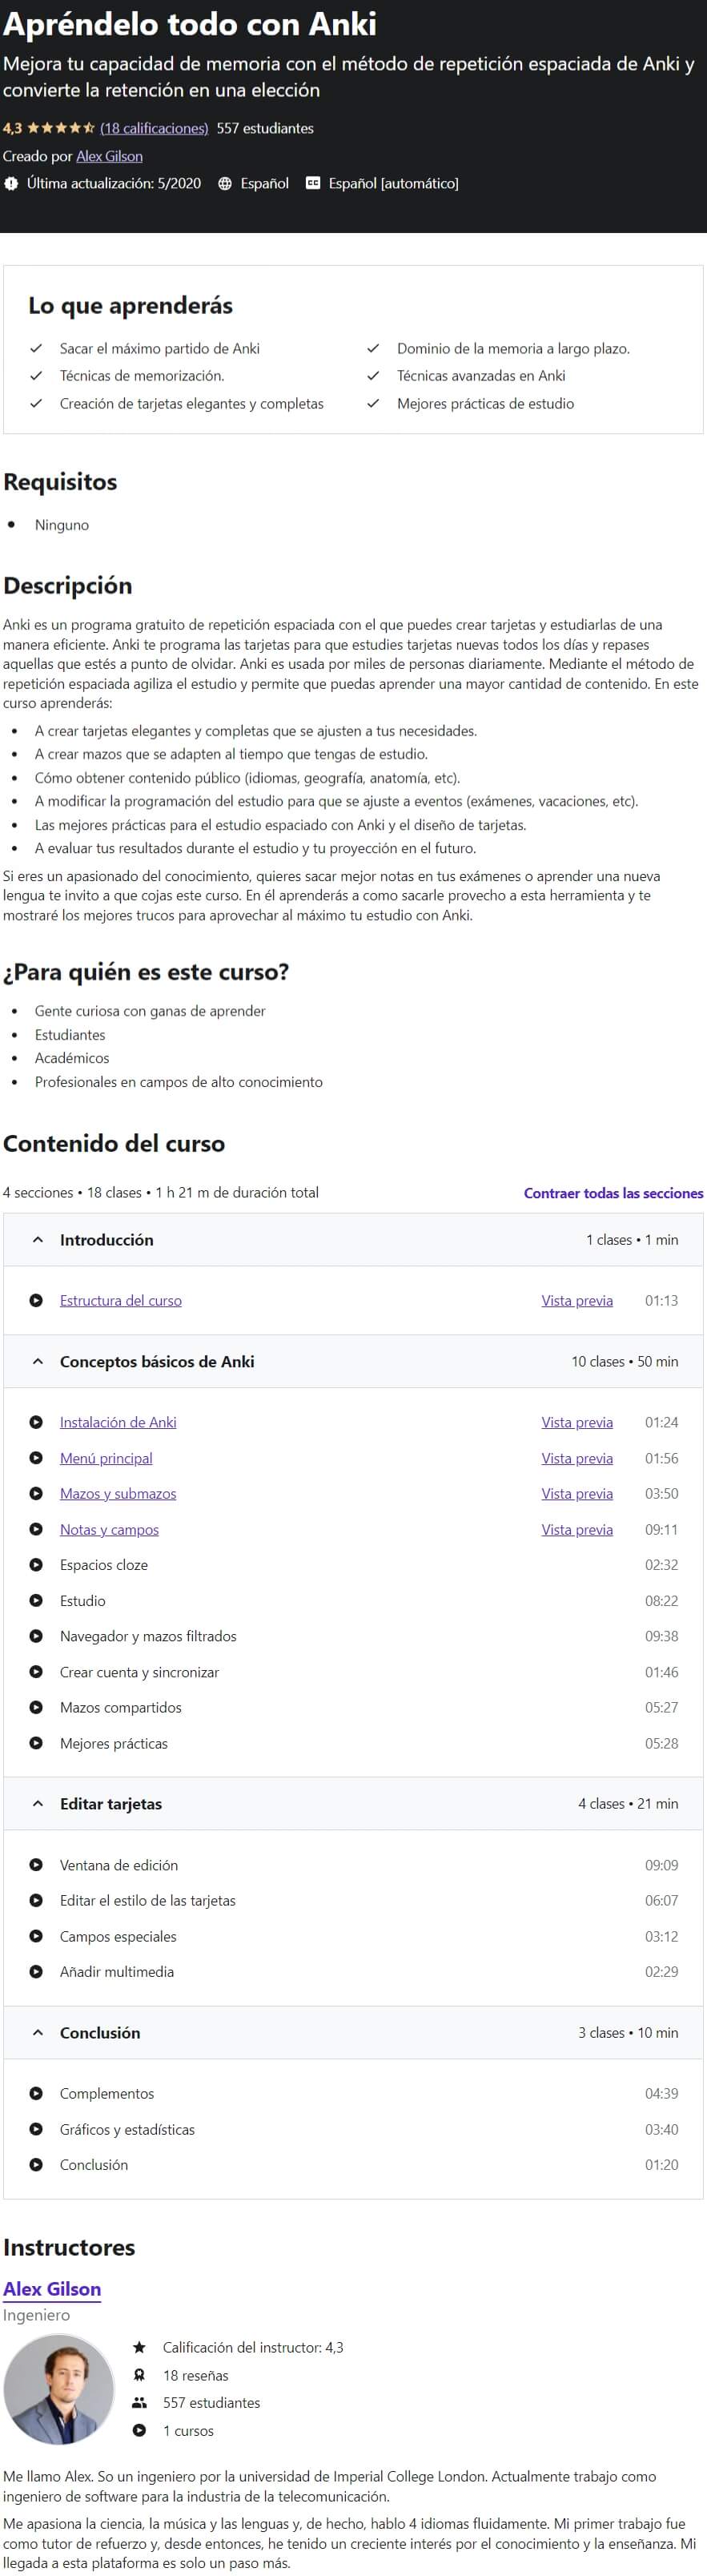The image size is (707, 2576).
Task: Click play icon beside Navegador y mazos filtrados
Action: [36, 1636]
